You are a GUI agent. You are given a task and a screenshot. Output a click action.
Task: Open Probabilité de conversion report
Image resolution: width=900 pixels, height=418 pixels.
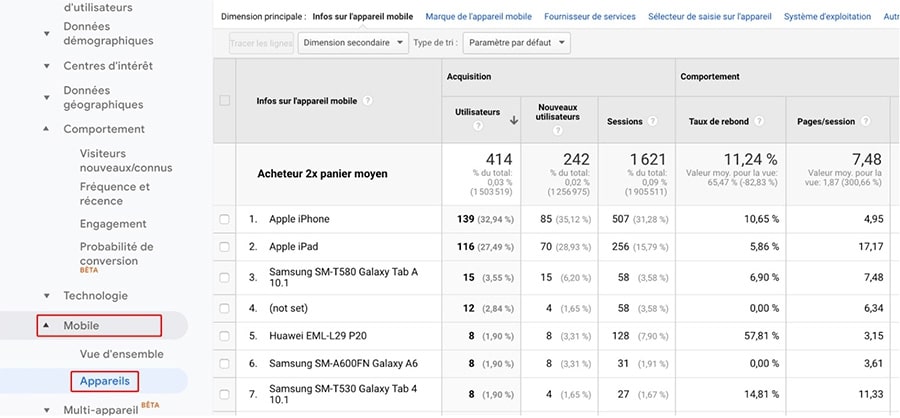117,254
